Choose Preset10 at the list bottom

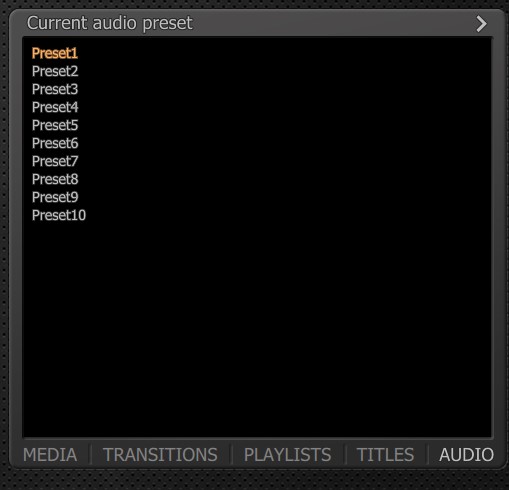59,215
